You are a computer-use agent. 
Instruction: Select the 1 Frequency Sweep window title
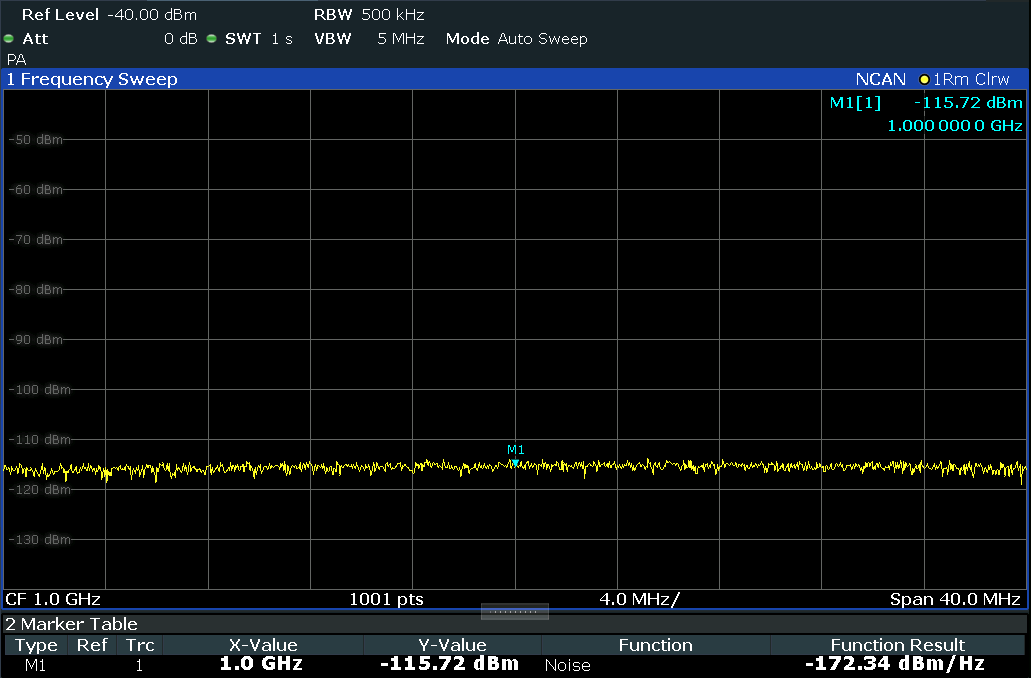coord(92,79)
